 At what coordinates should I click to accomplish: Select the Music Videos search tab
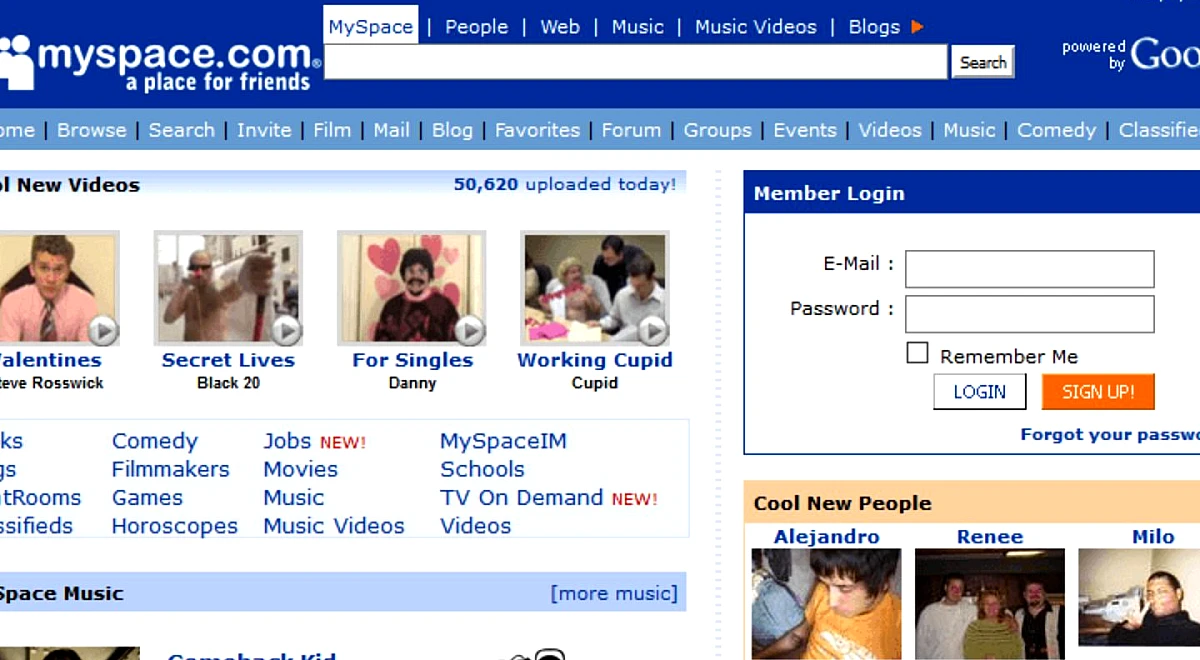(755, 27)
